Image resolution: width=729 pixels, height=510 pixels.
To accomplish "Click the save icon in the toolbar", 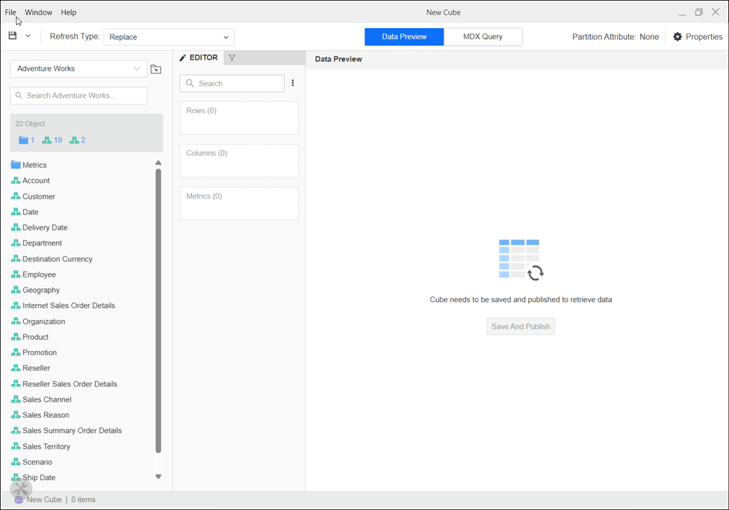I will pyautogui.click(x=13, y=36).
